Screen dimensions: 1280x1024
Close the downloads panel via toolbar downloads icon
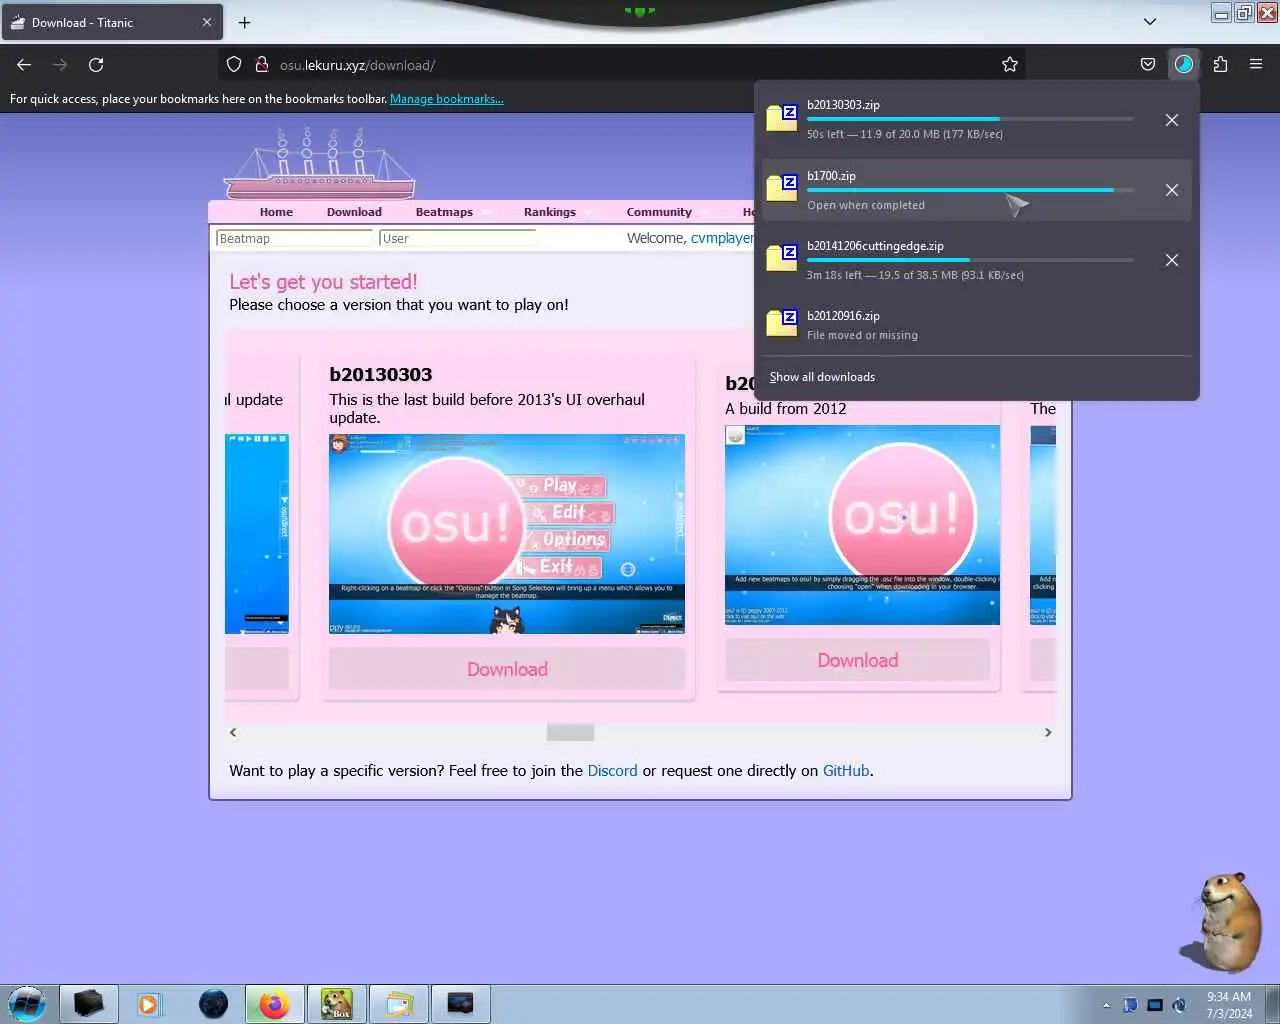coord(1184,65)
